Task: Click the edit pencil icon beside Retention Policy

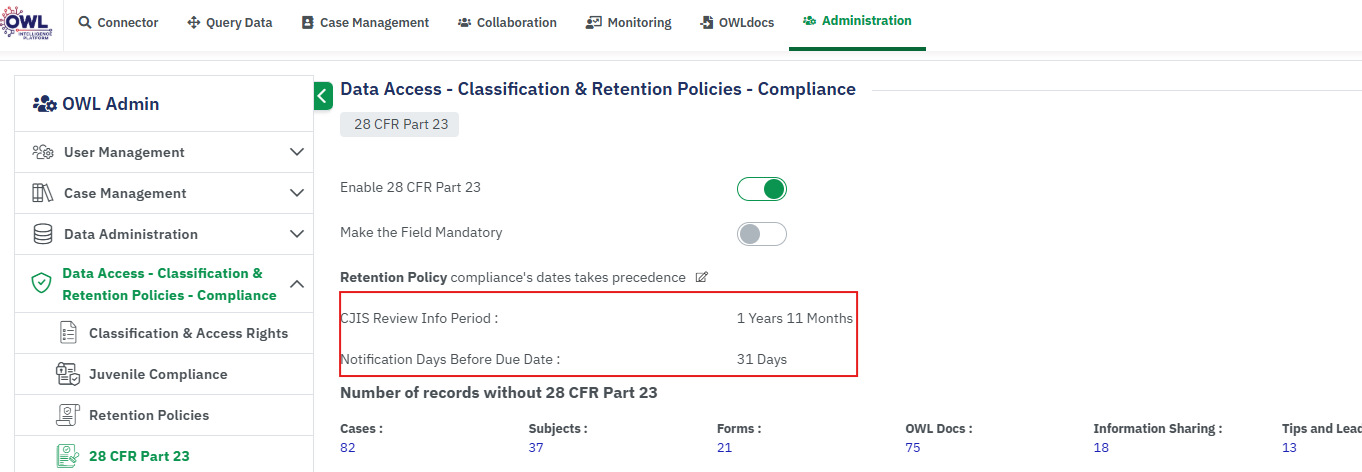Action: click(702, 277)
